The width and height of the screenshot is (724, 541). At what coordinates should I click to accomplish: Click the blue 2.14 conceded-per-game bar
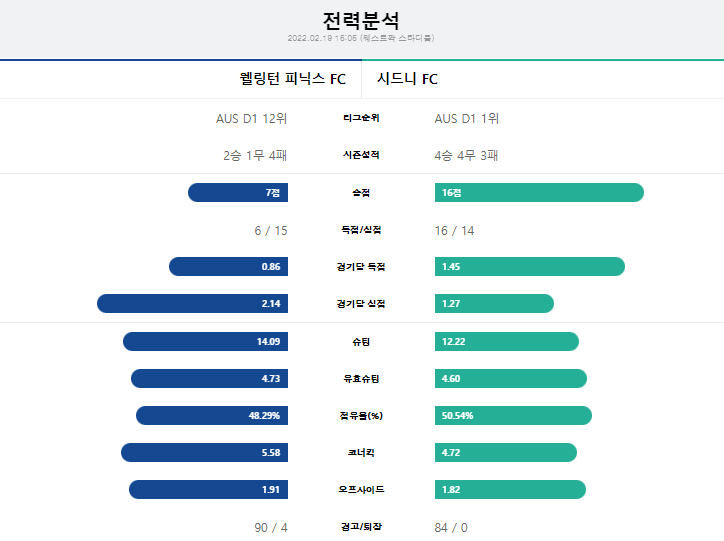click(x=193, y=303)
